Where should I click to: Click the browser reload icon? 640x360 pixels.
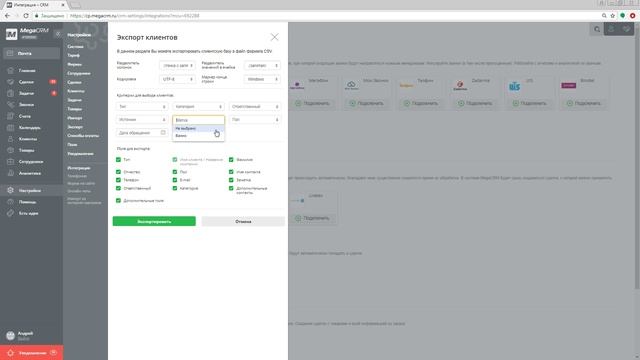point(26,16)
